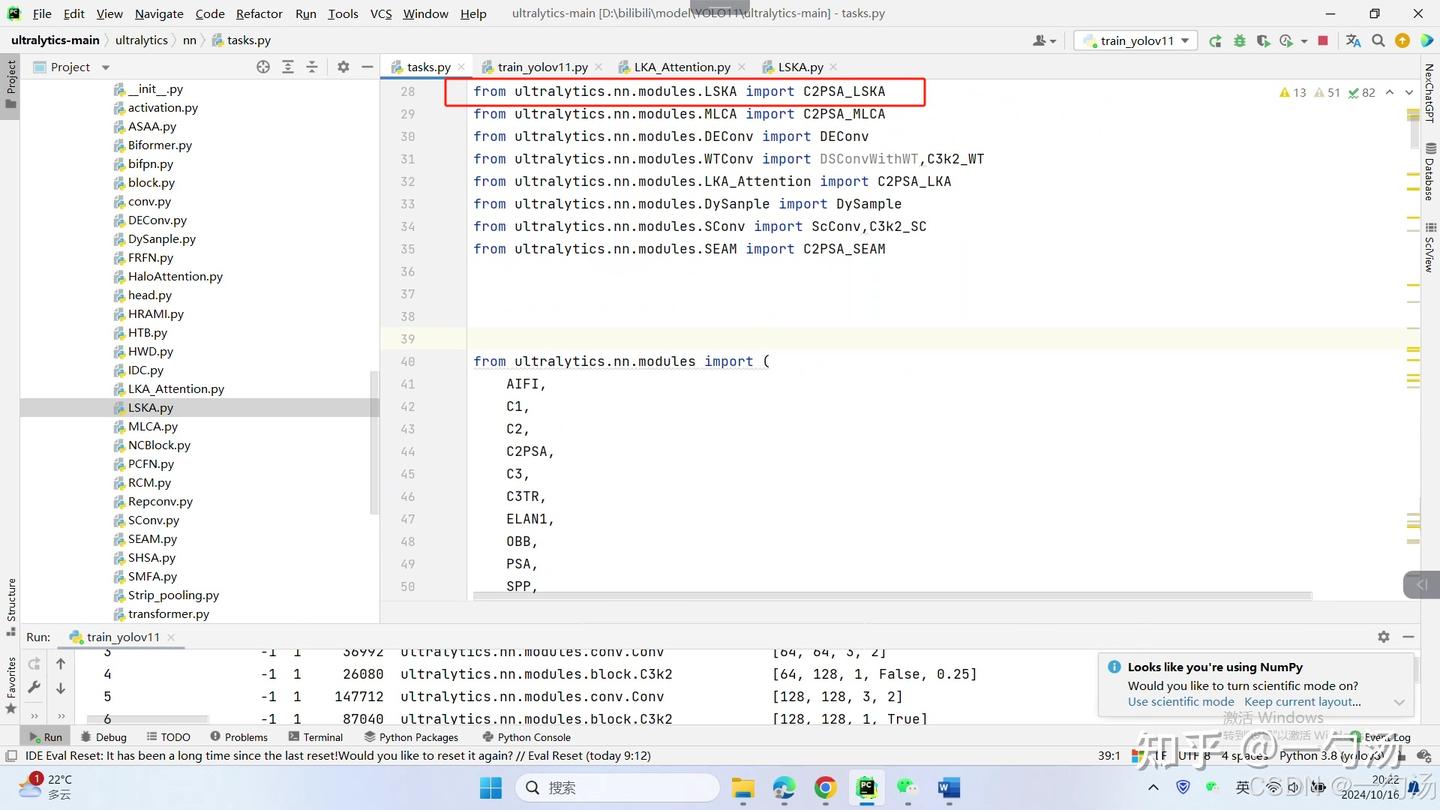The height and width of the screenshot is (810, 1440).
Task: Stop execution with the red square icon
Action: coord(1321,40)
